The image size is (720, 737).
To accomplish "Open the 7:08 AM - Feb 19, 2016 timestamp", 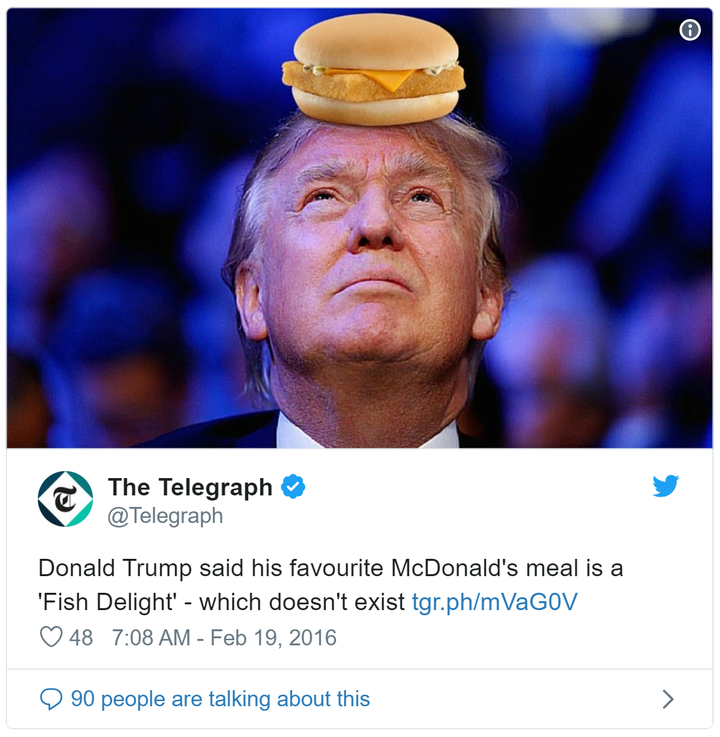I will [224, 638].
